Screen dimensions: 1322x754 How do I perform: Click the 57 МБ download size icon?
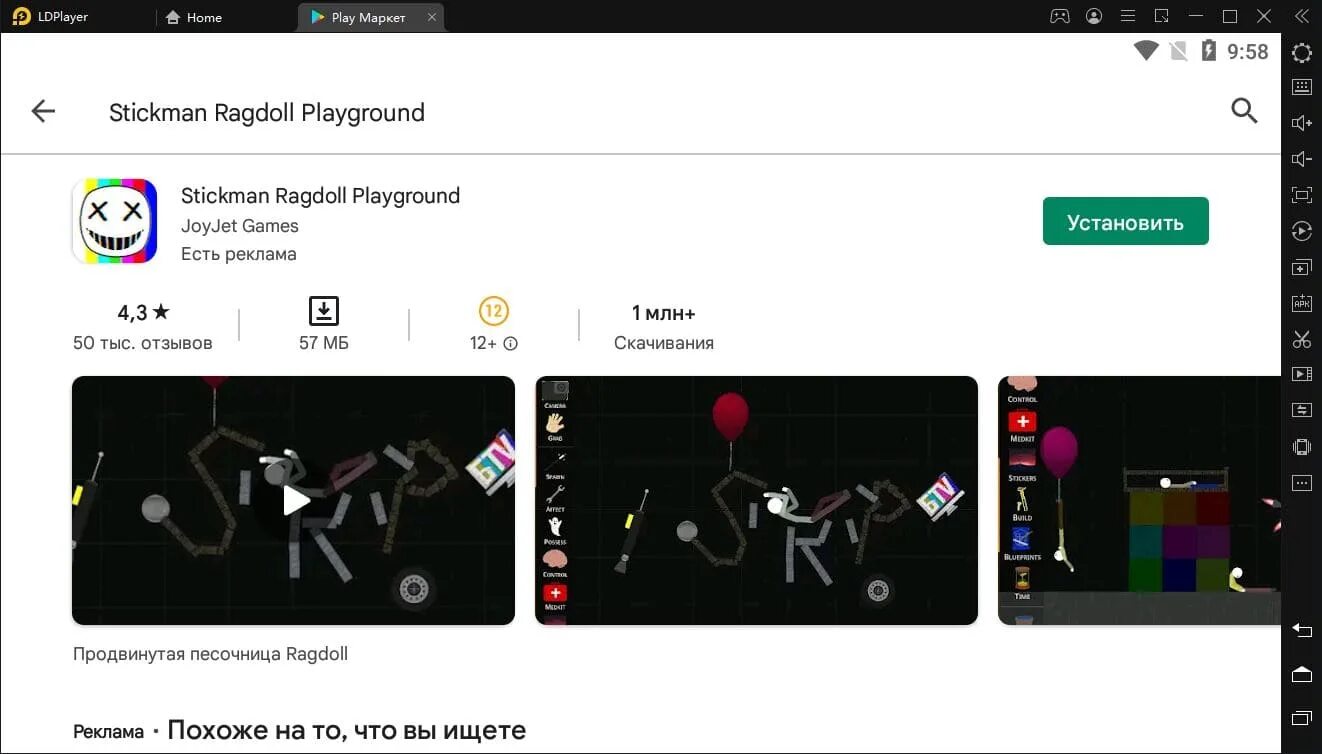323,311
